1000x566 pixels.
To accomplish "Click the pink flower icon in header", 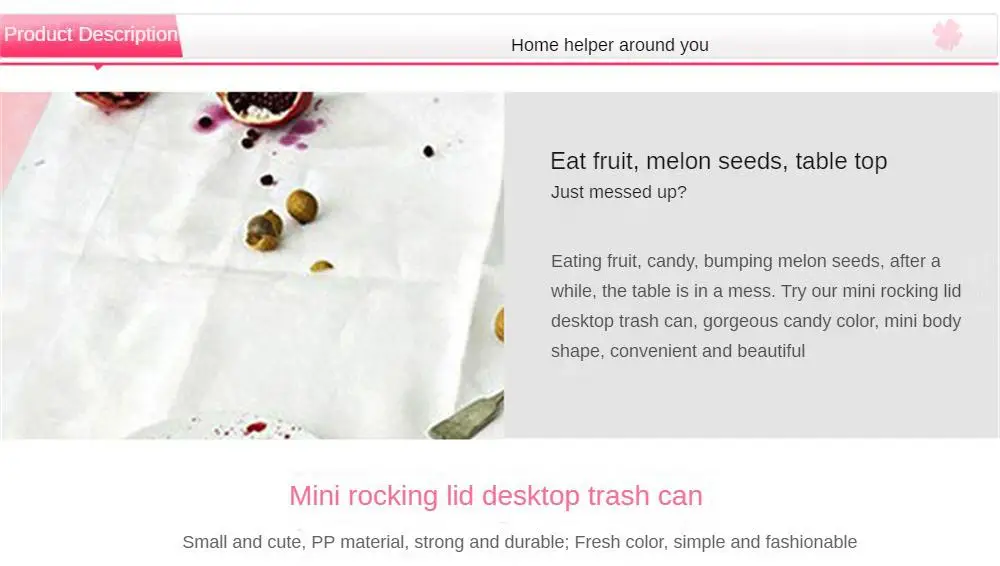I will coord(947,34).
